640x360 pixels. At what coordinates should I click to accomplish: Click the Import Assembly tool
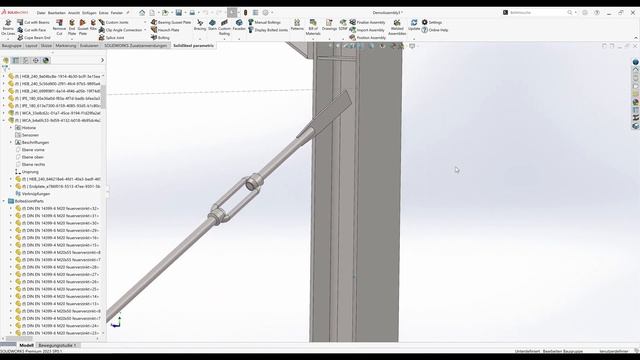[367, 30]
